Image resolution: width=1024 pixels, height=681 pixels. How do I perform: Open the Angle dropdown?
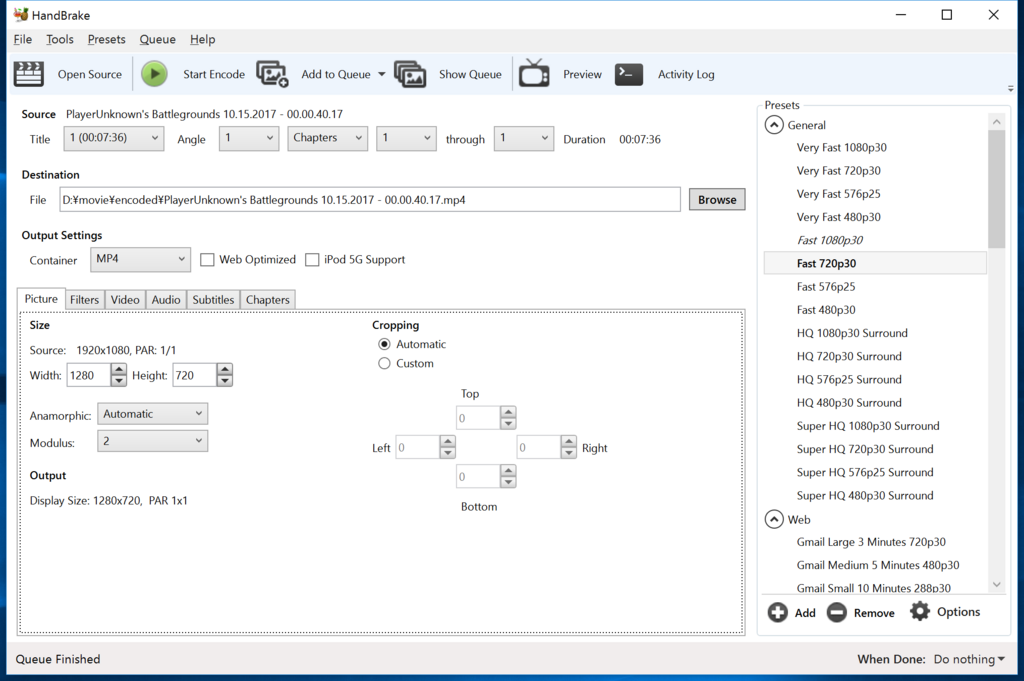pyautogui.click(x=249, y=138)
